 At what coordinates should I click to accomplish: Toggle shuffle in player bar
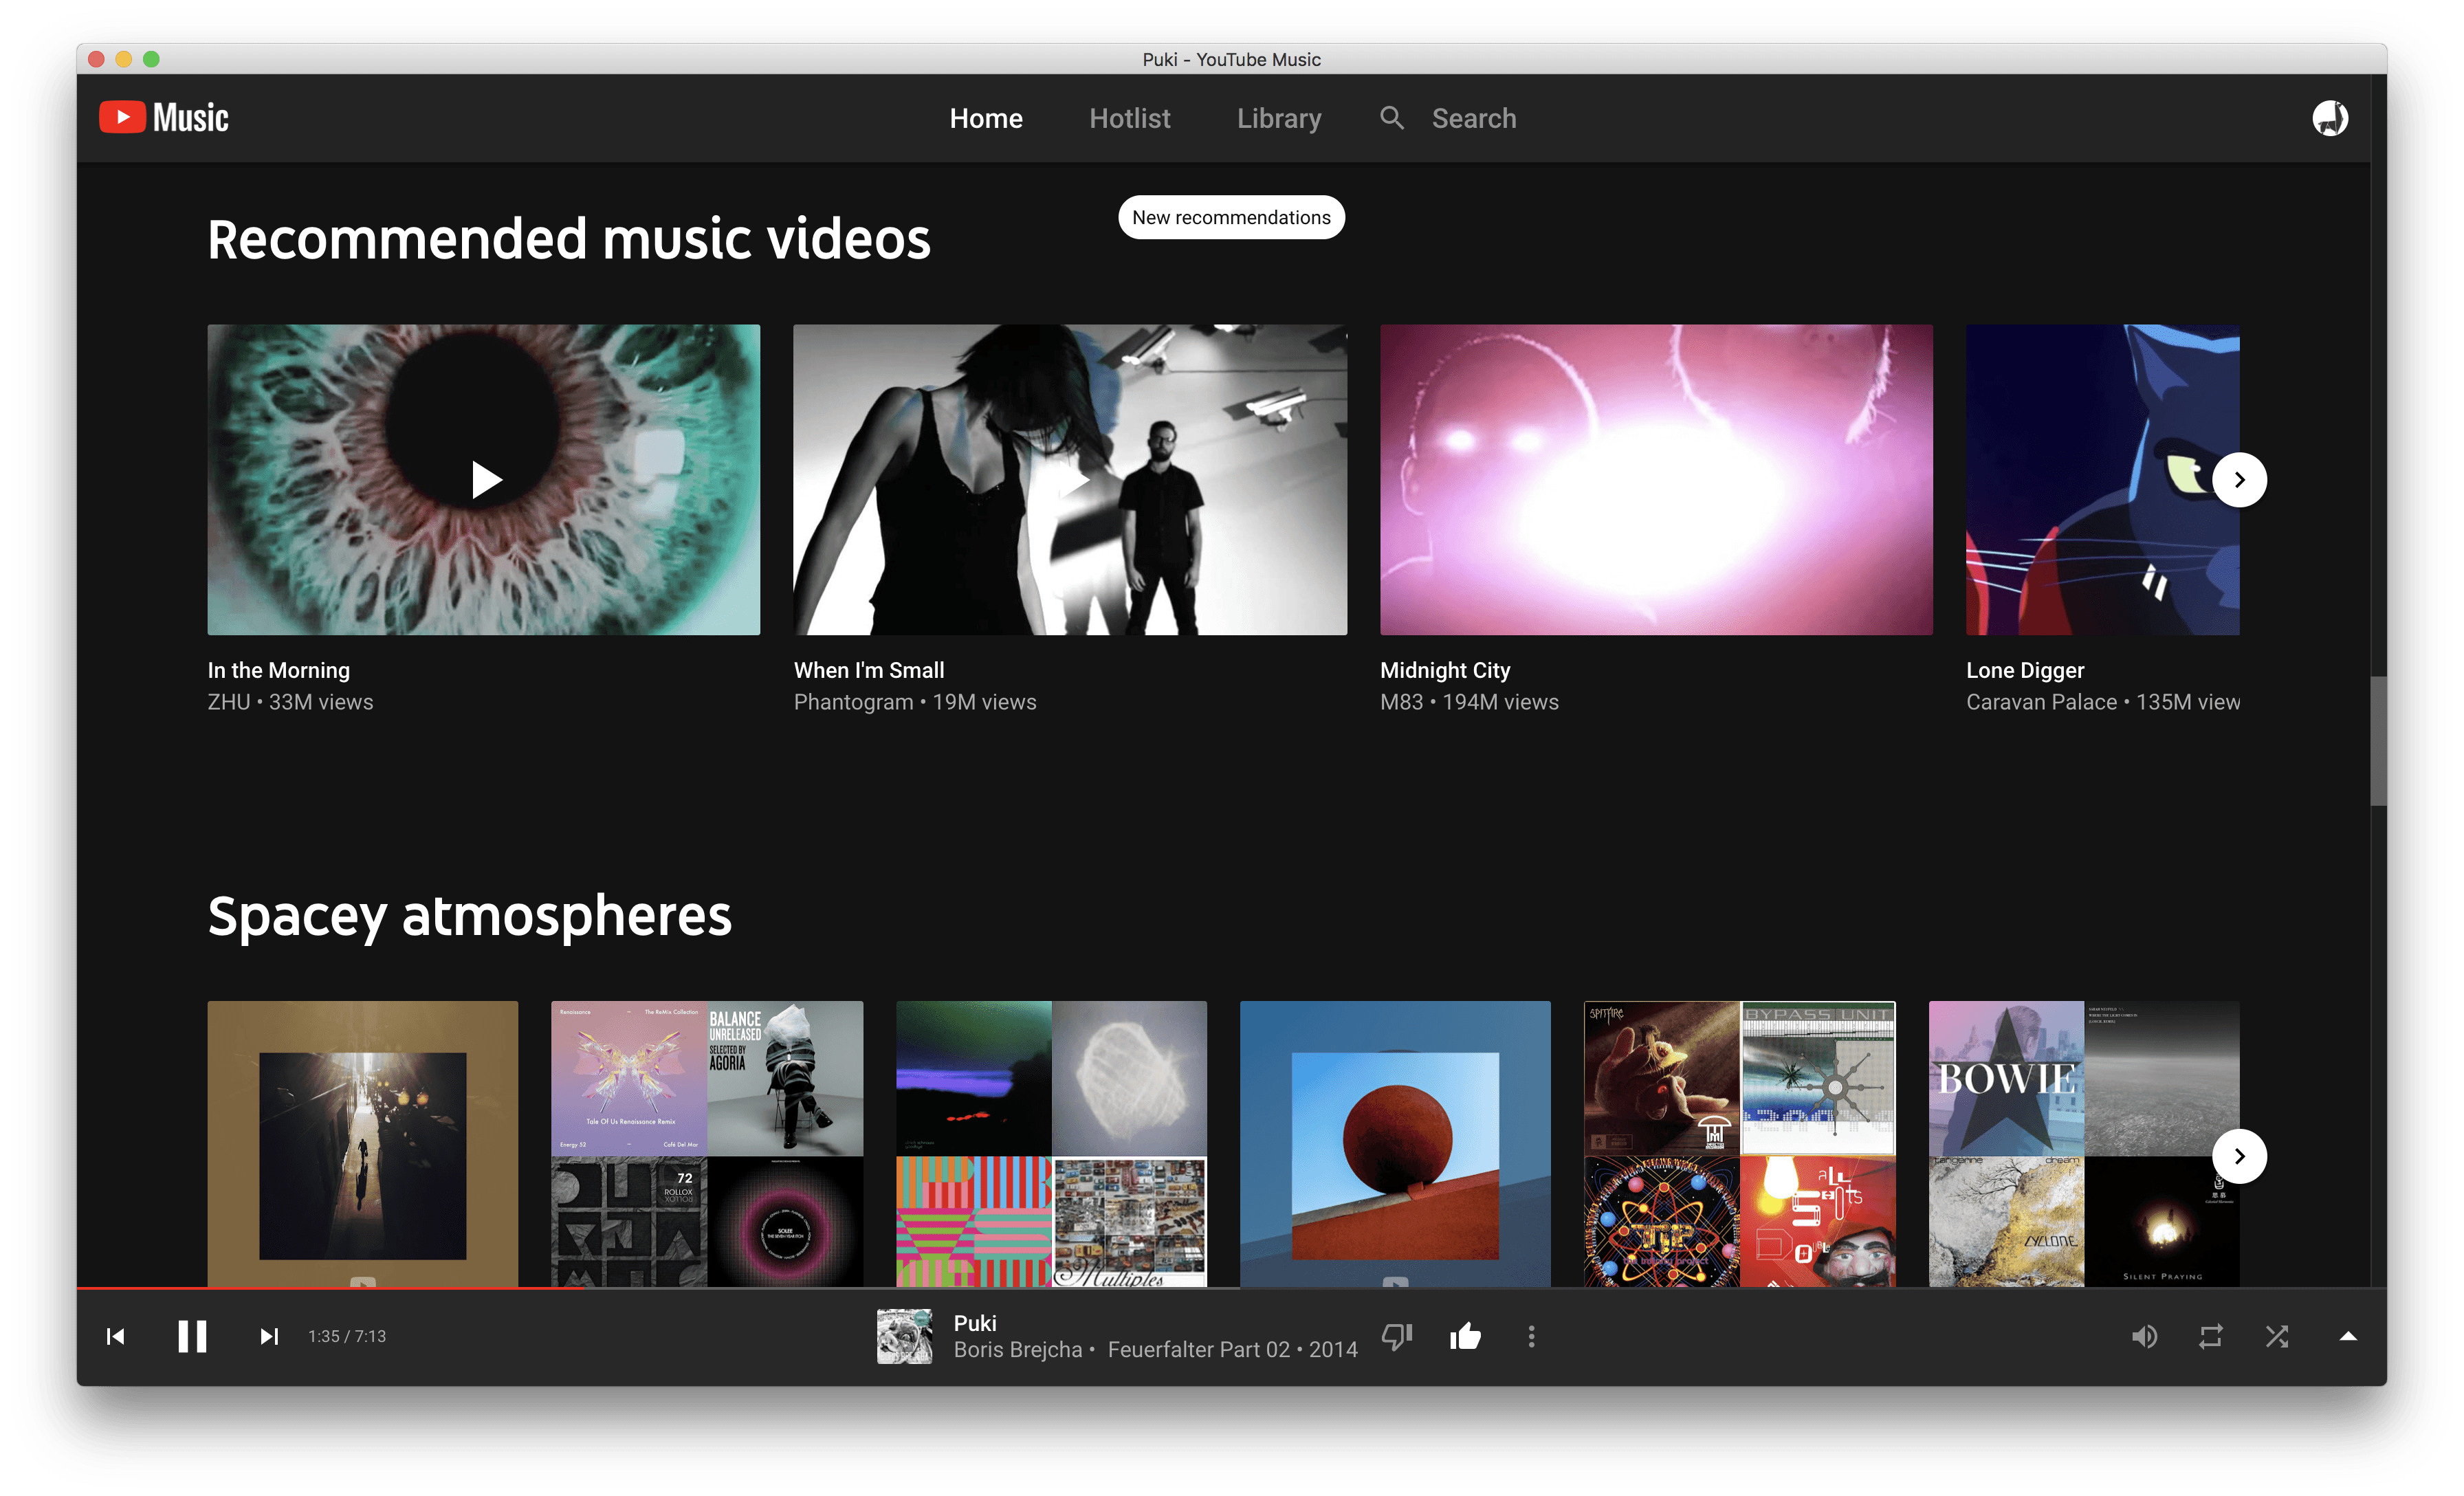2277,1336
